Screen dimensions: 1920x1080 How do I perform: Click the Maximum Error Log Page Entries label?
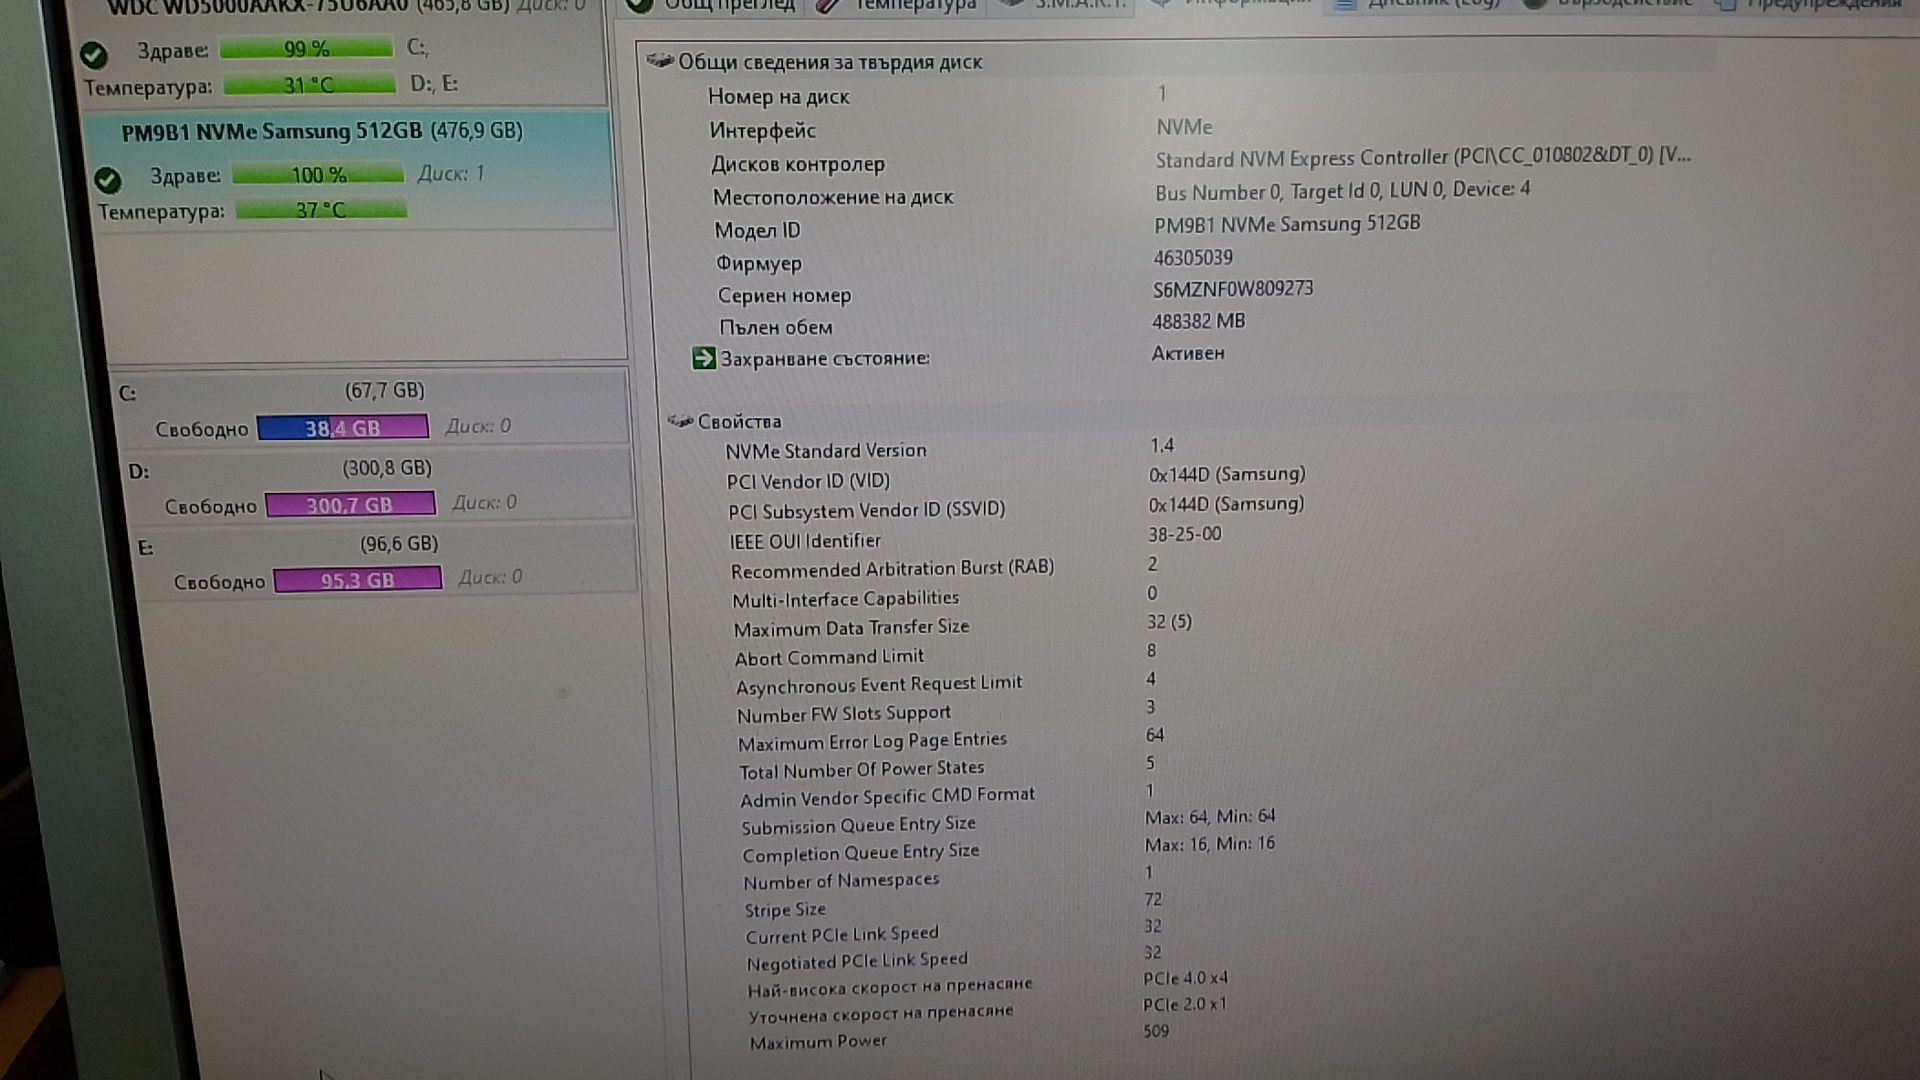click(x=872, y=741)
